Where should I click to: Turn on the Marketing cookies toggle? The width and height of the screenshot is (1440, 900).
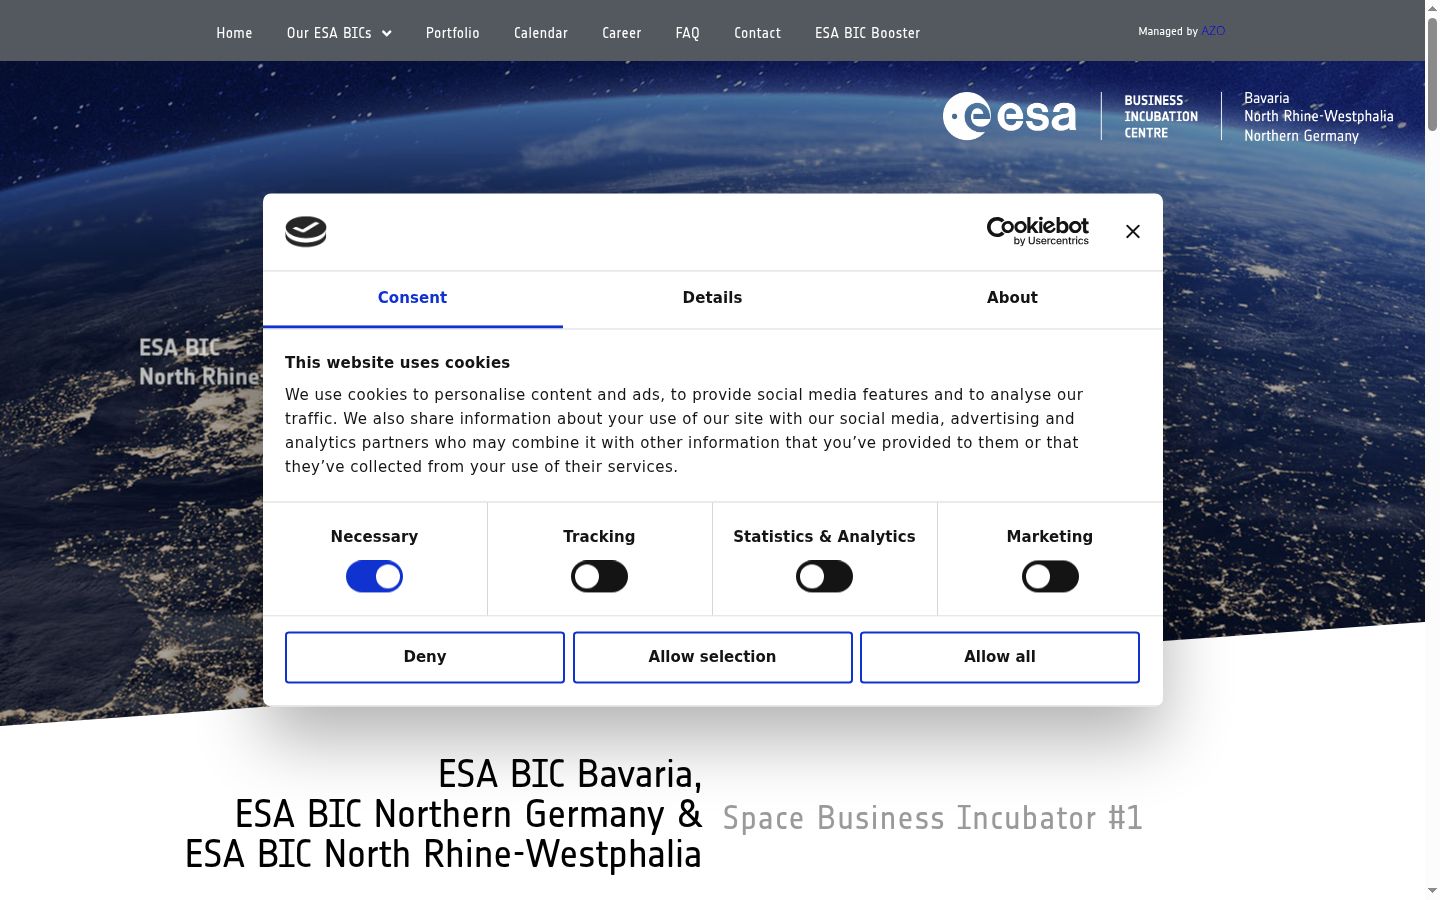1050,577
